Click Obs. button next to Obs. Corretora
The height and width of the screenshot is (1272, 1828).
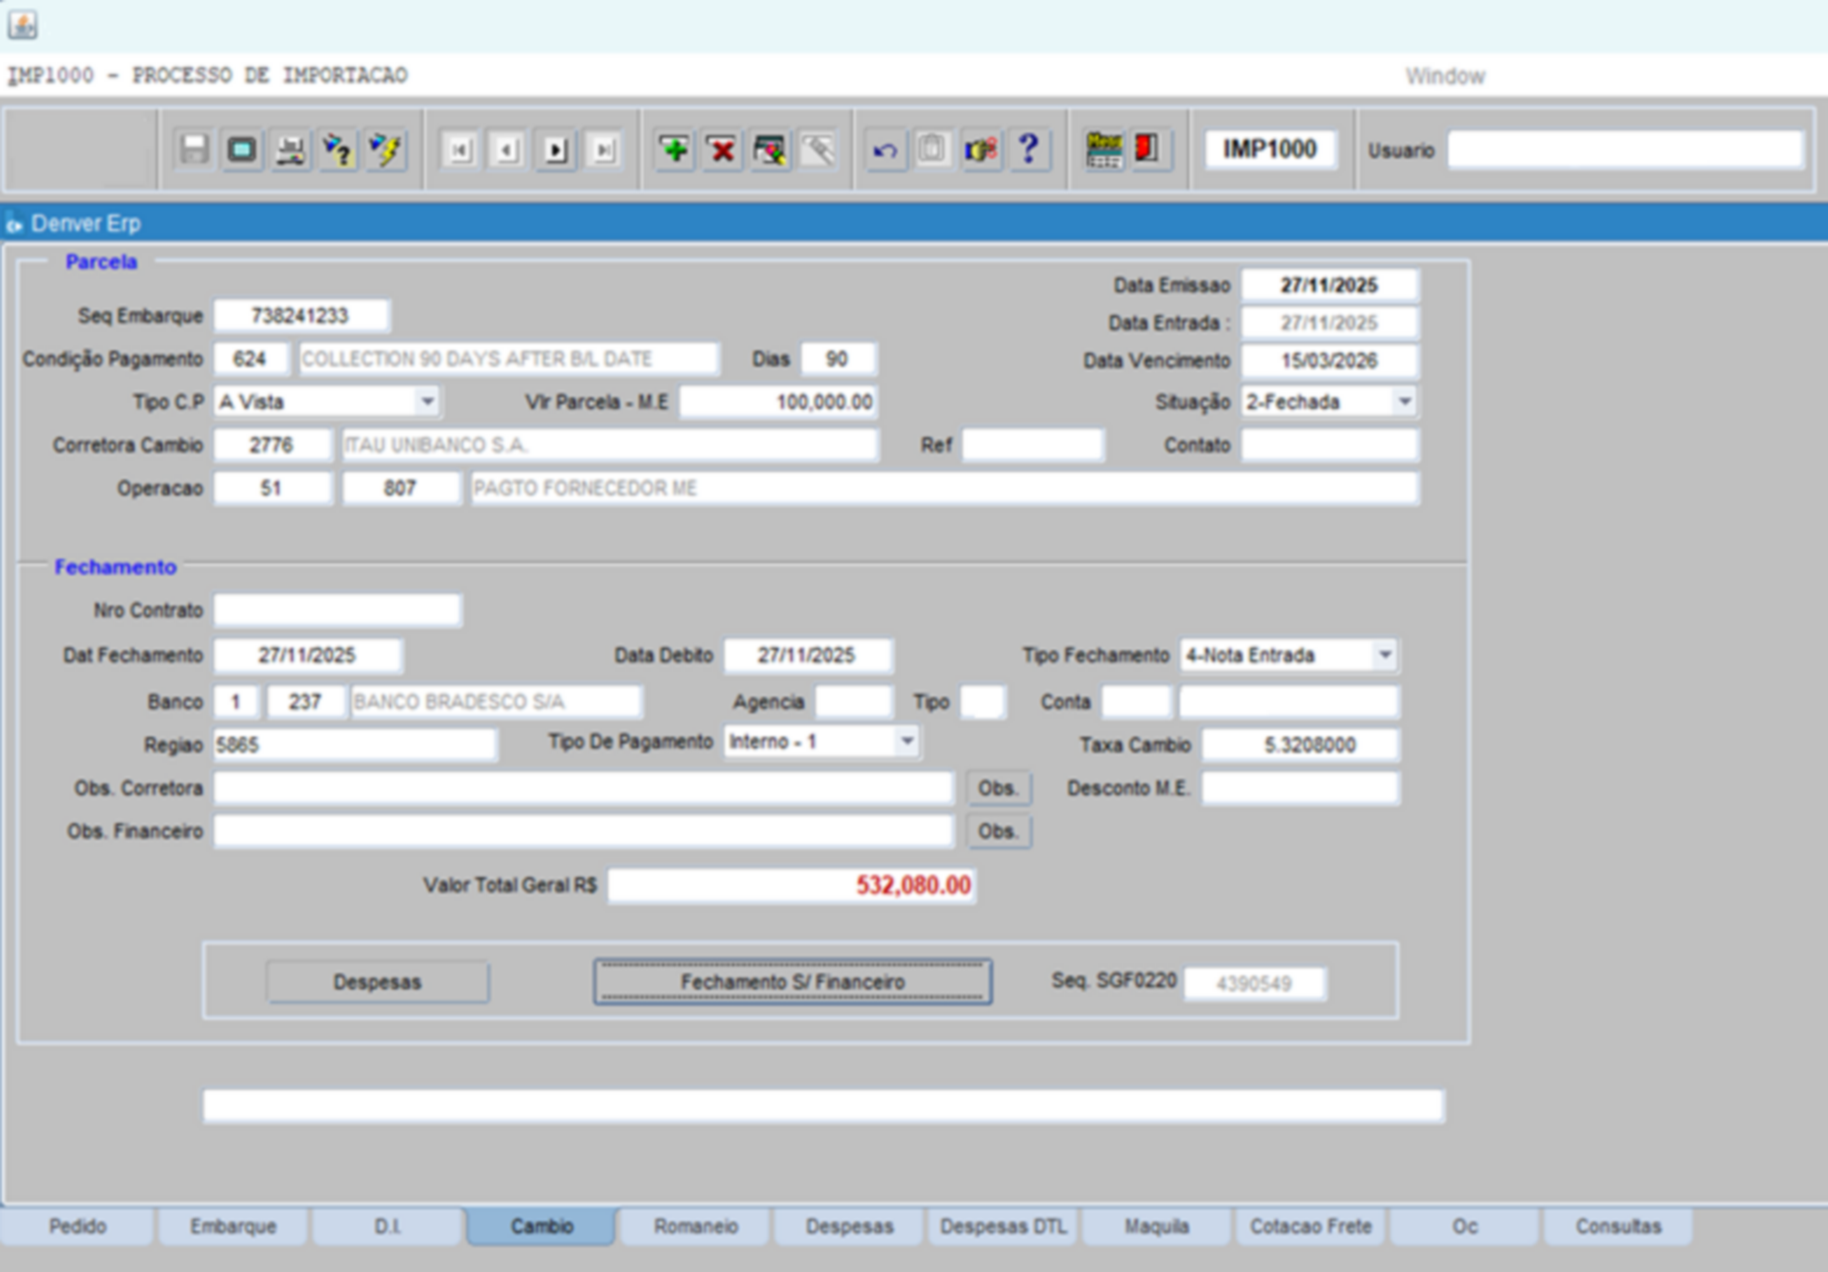coord(997,788)
